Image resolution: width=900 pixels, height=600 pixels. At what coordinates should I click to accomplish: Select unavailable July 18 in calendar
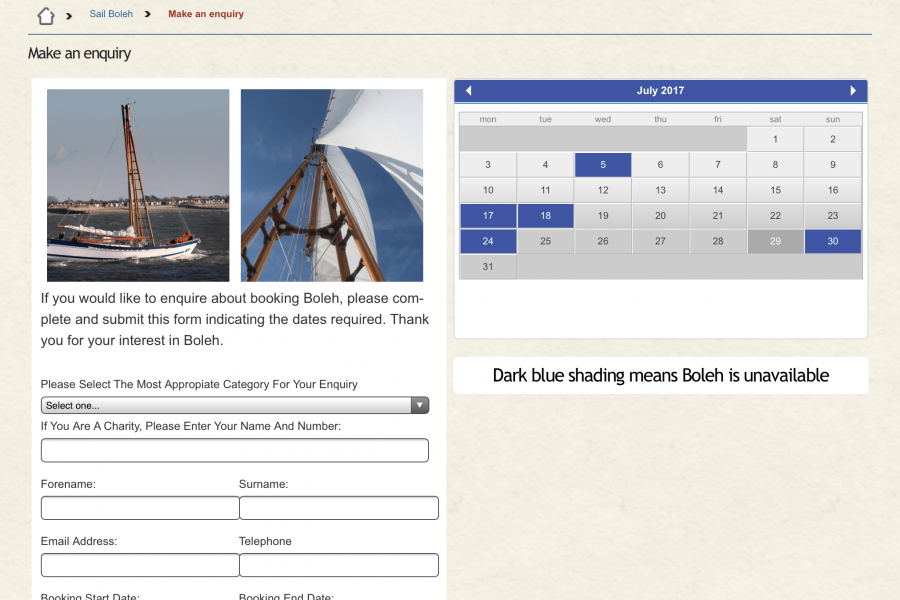point(545,216)
